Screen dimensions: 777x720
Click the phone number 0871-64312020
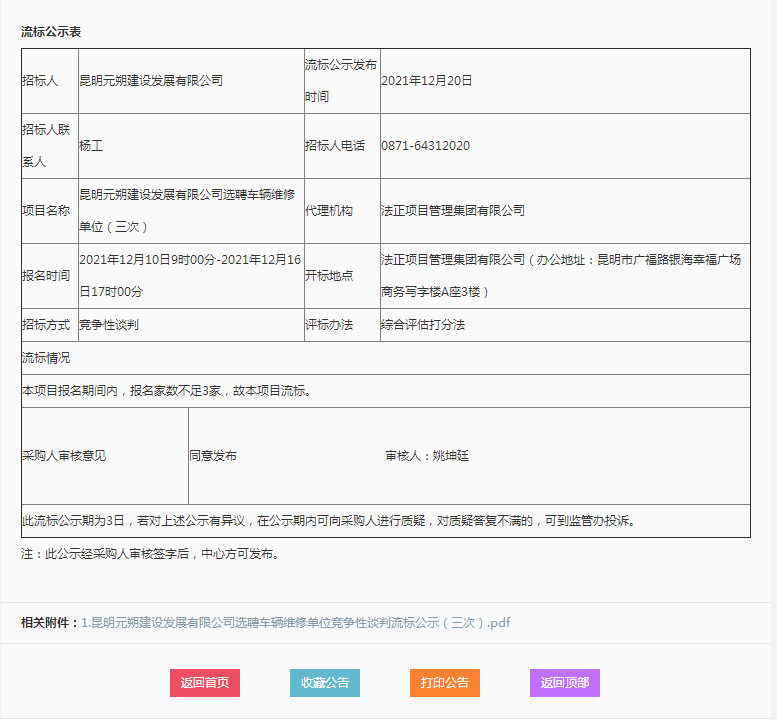(x=425, y=146)
